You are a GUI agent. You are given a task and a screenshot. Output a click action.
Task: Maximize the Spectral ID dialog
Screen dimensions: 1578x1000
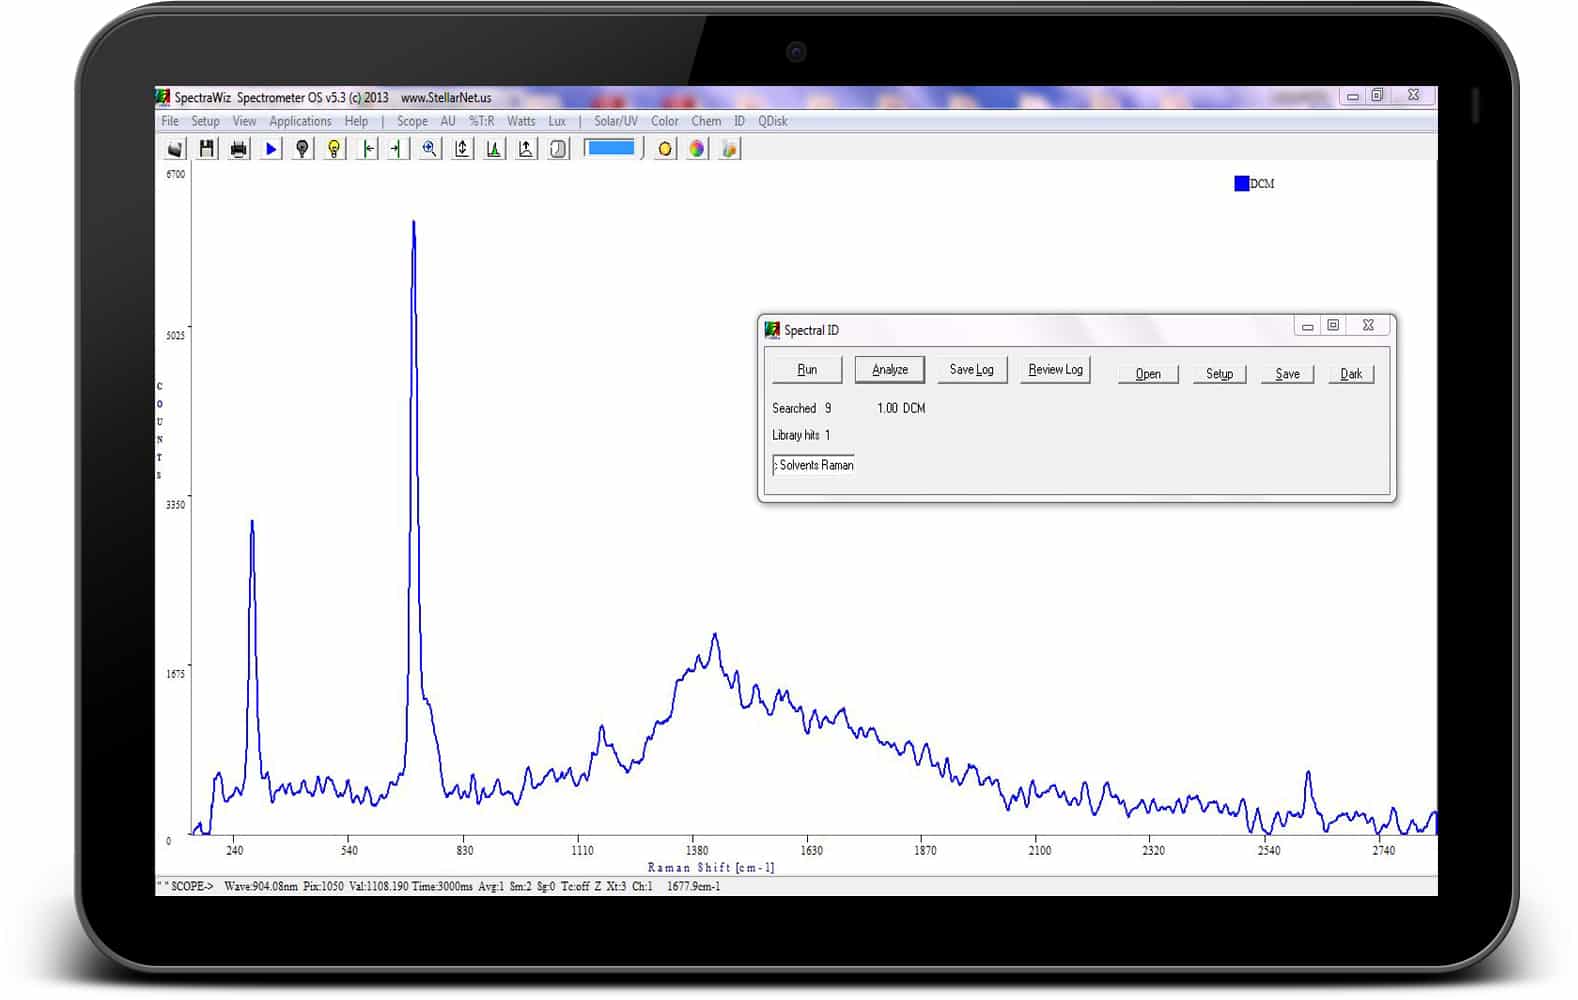[1333, 326]
